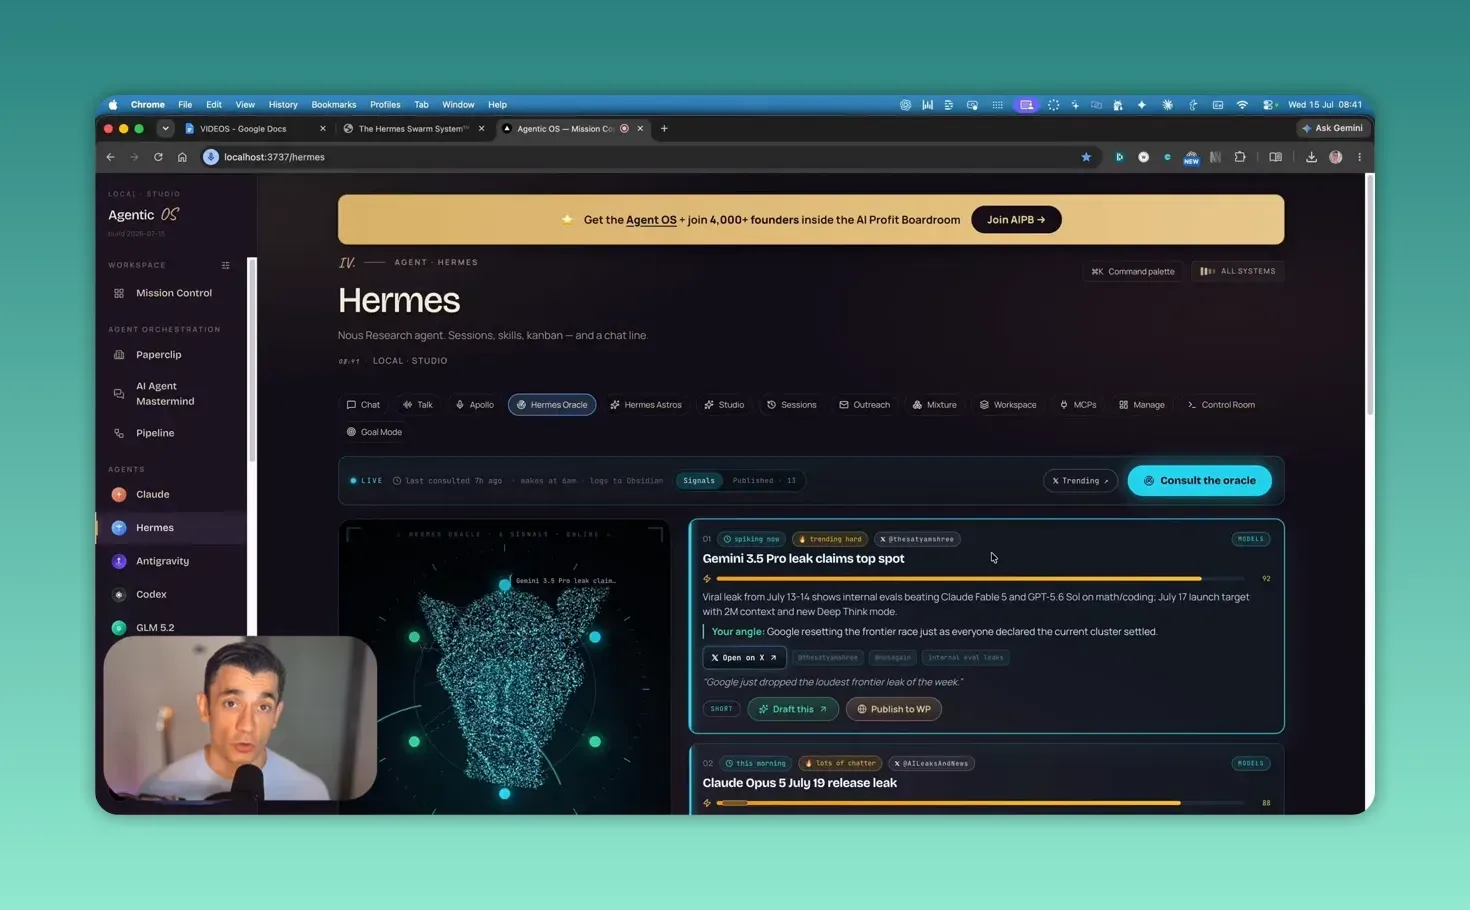
Task: Open the Sessions tab
Action: (791, 405)
